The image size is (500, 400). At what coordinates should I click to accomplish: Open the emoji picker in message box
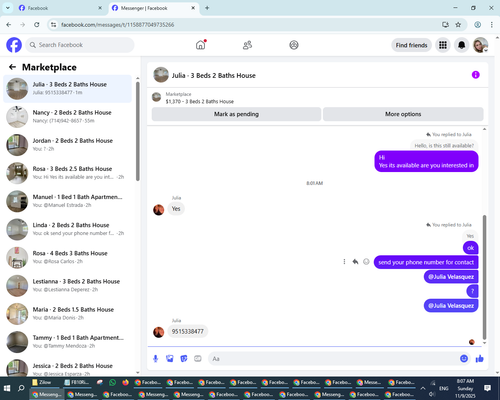(x=464, y=359)
